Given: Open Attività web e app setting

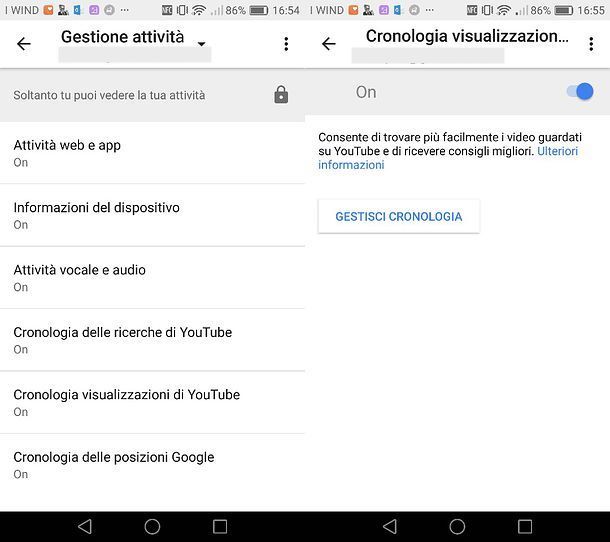Looking at the screenshot, I should point(152,153).
